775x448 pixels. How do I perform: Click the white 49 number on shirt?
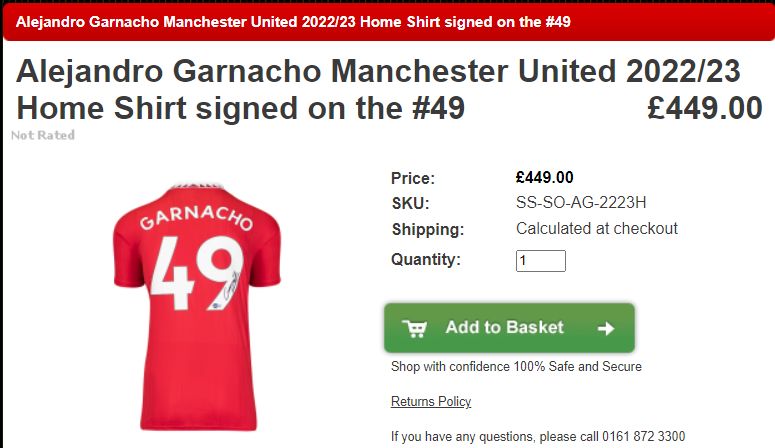(x=197, y=273)
